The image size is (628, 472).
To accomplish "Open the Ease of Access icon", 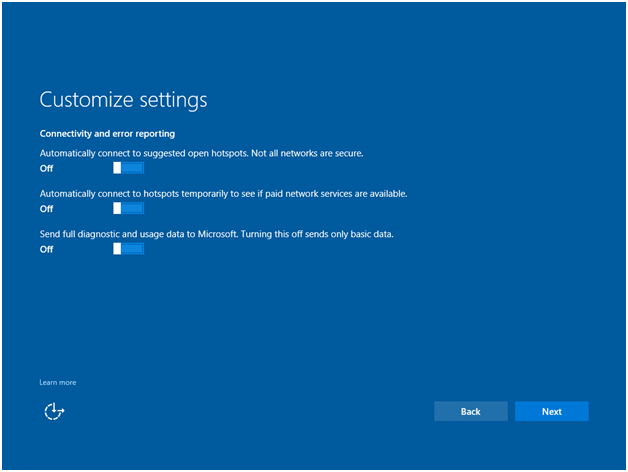I will coord(54,411).
